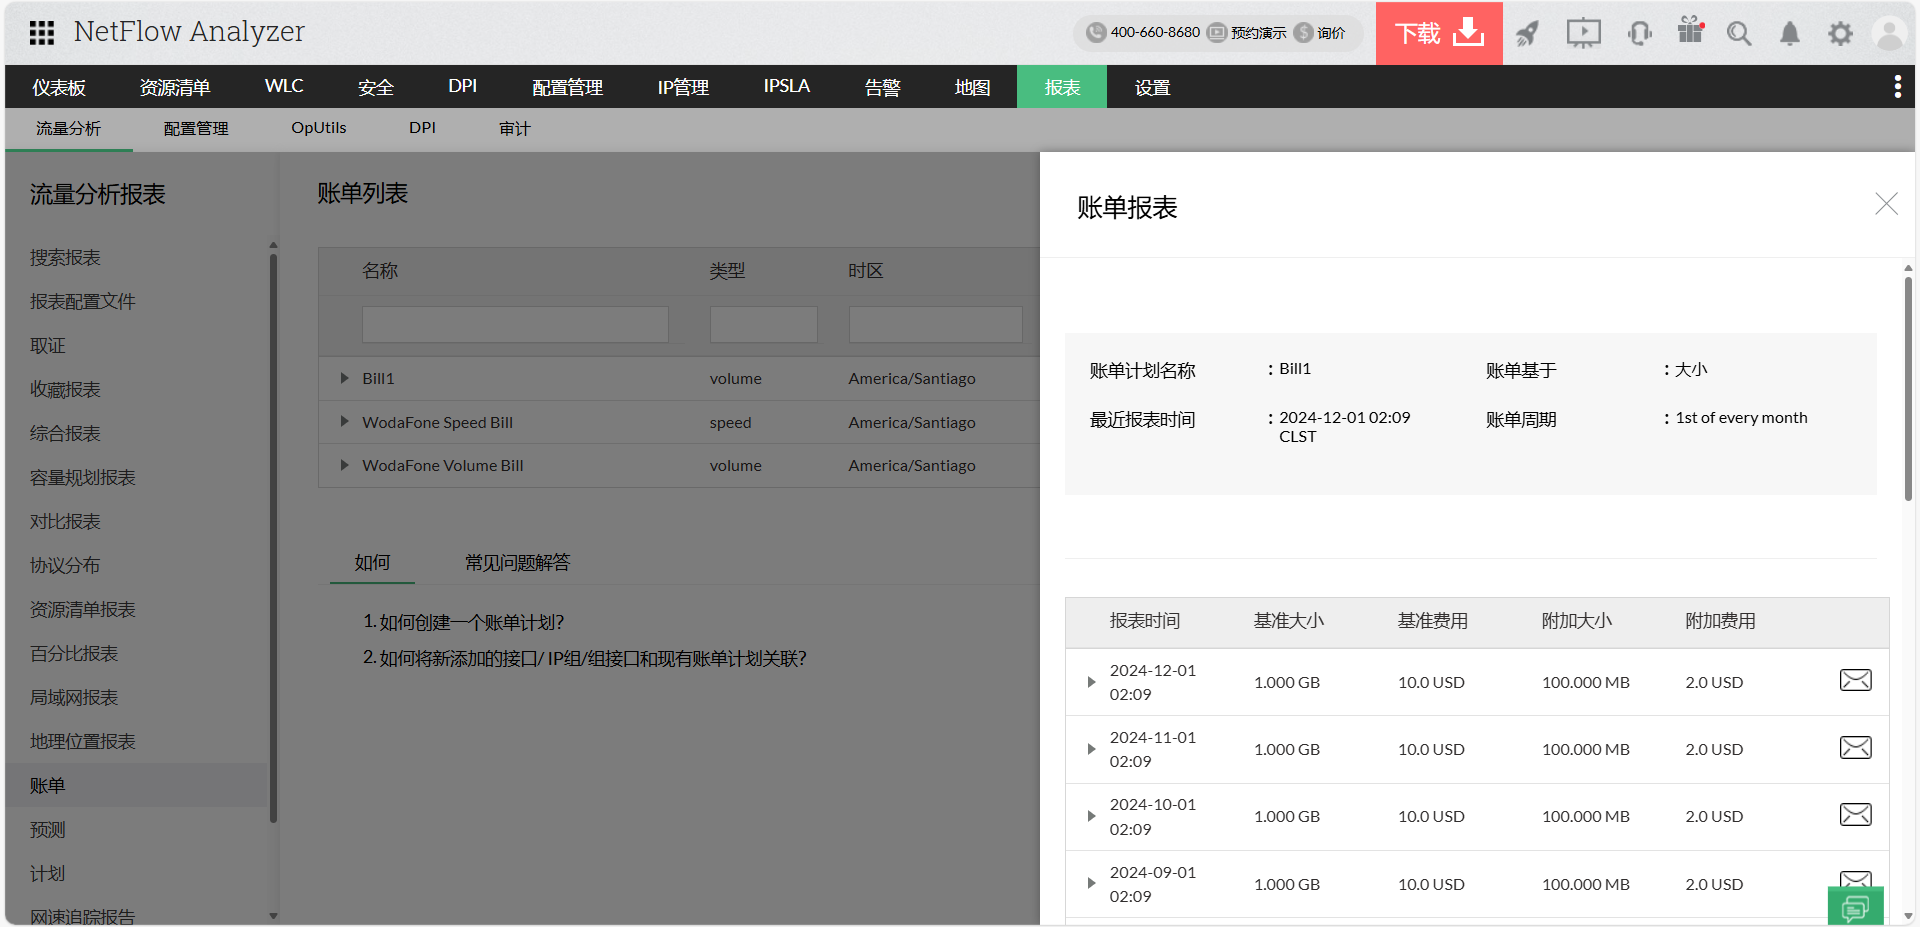Image resolution: width=1920 pixels, height=927 pixels.
Task: Open the gift box icon
Action: pyautogui.click(x=1690, y=32)
